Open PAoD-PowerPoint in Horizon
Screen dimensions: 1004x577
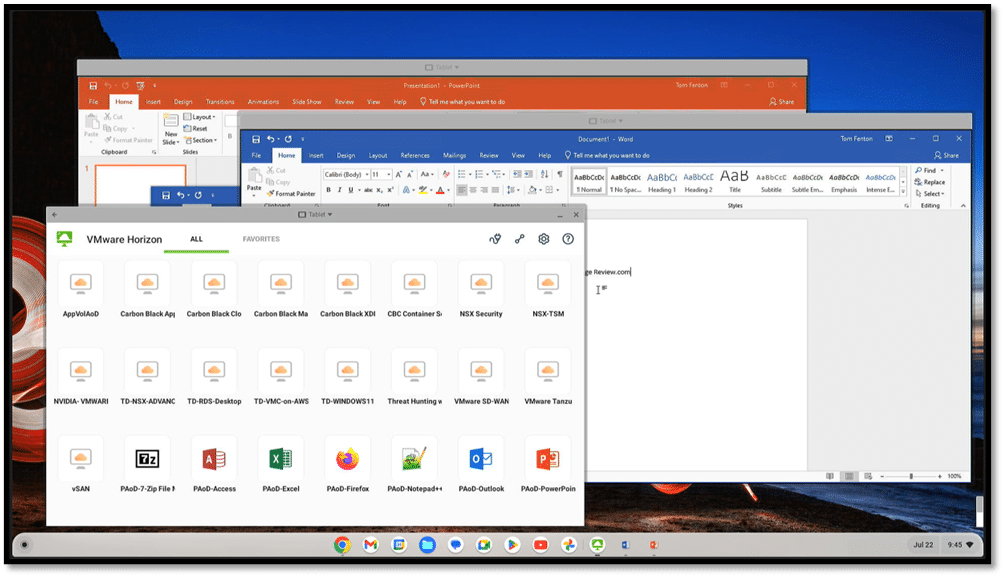click(548, 464)
